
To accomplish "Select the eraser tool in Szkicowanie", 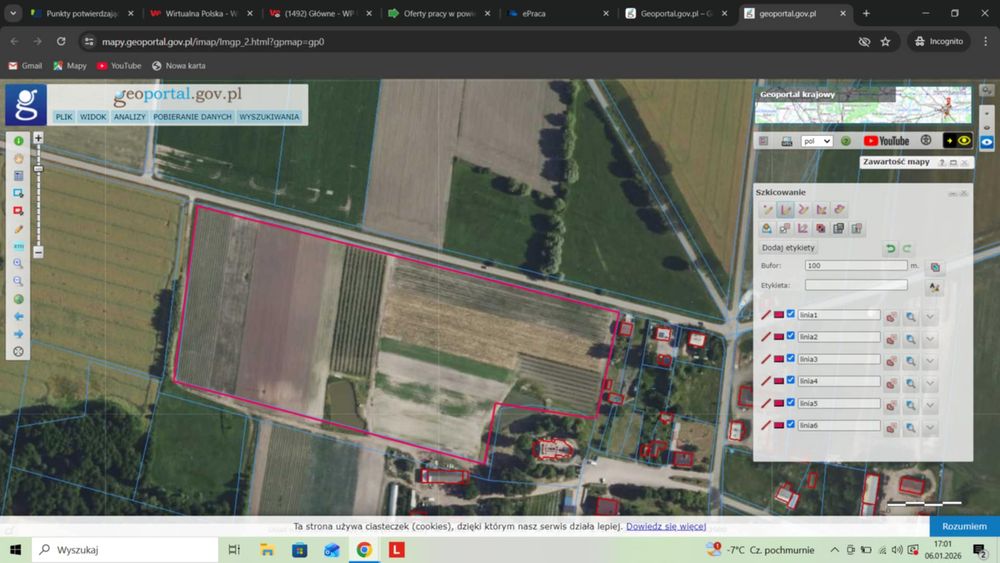I will point(839,210).
